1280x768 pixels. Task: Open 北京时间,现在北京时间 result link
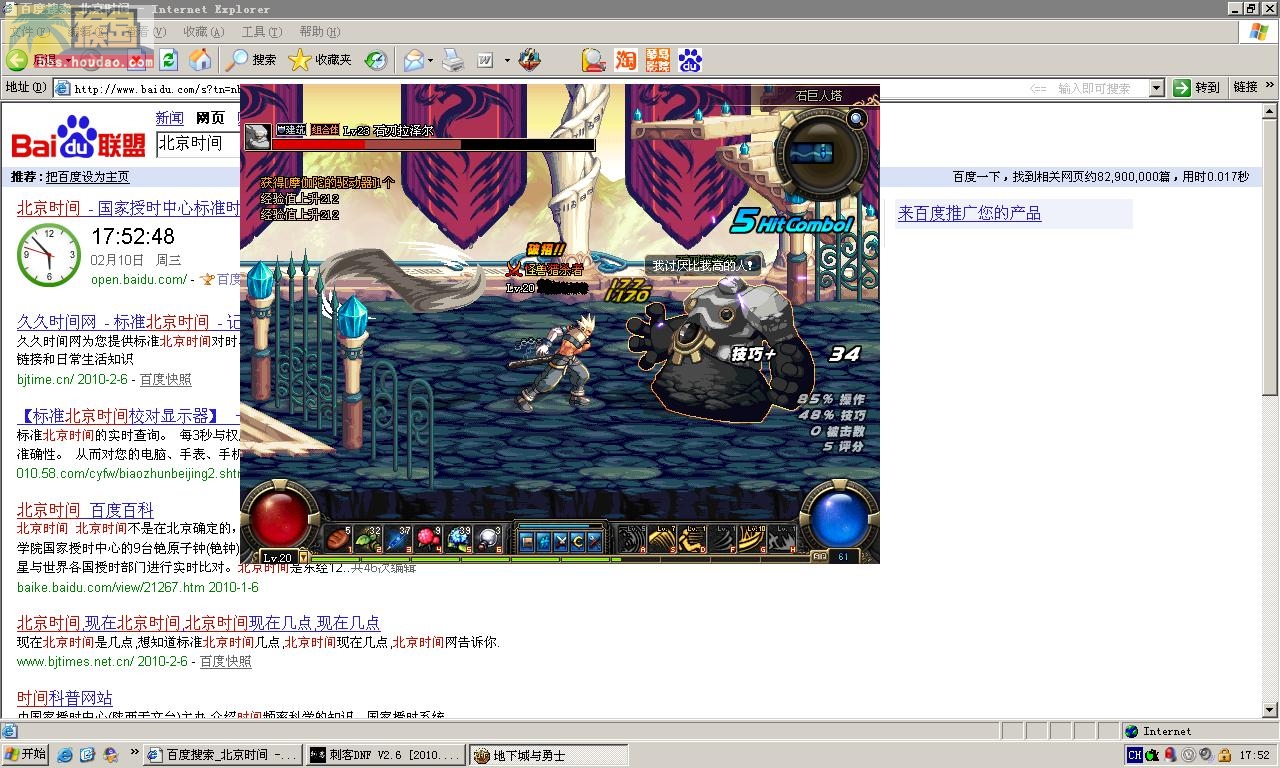[x=198, y=623]
